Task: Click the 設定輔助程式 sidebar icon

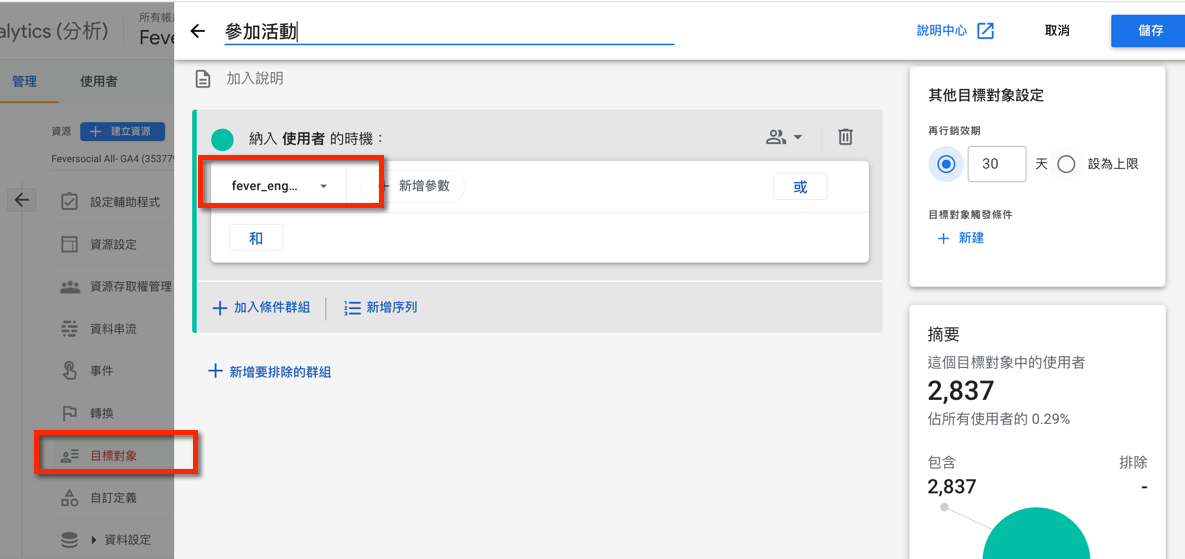Action: click(69, 202)
